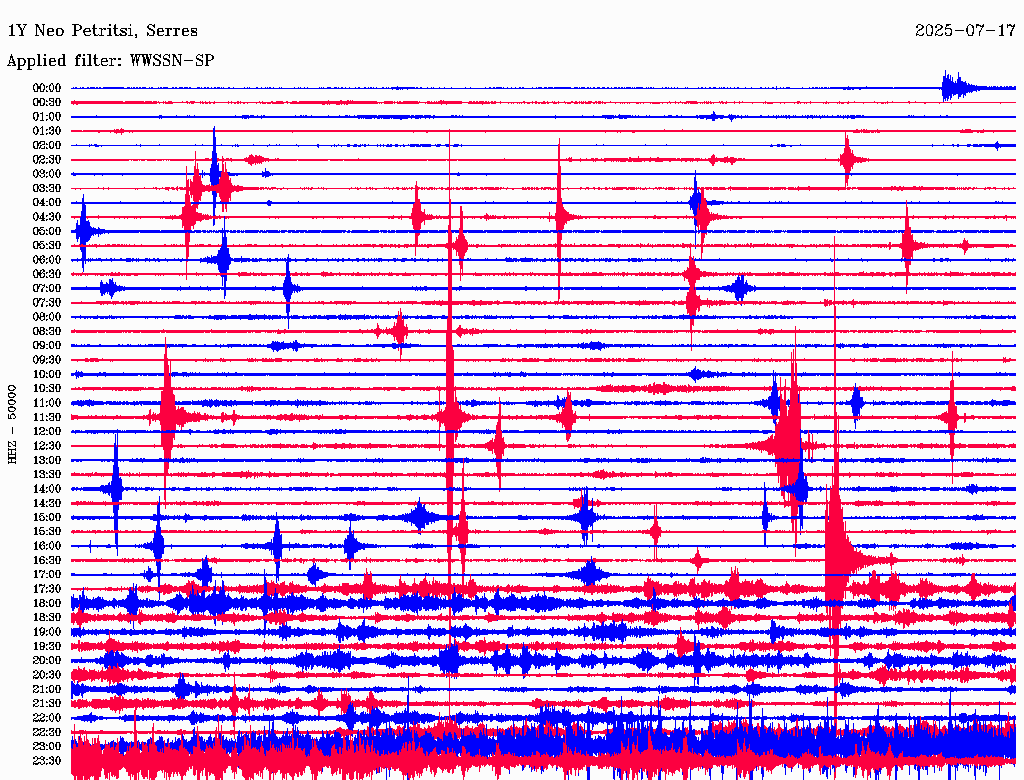Click the "Applied filter: WWSSN-SP" text
This screenshot has height=780, width=1024.
click(110, 61)
